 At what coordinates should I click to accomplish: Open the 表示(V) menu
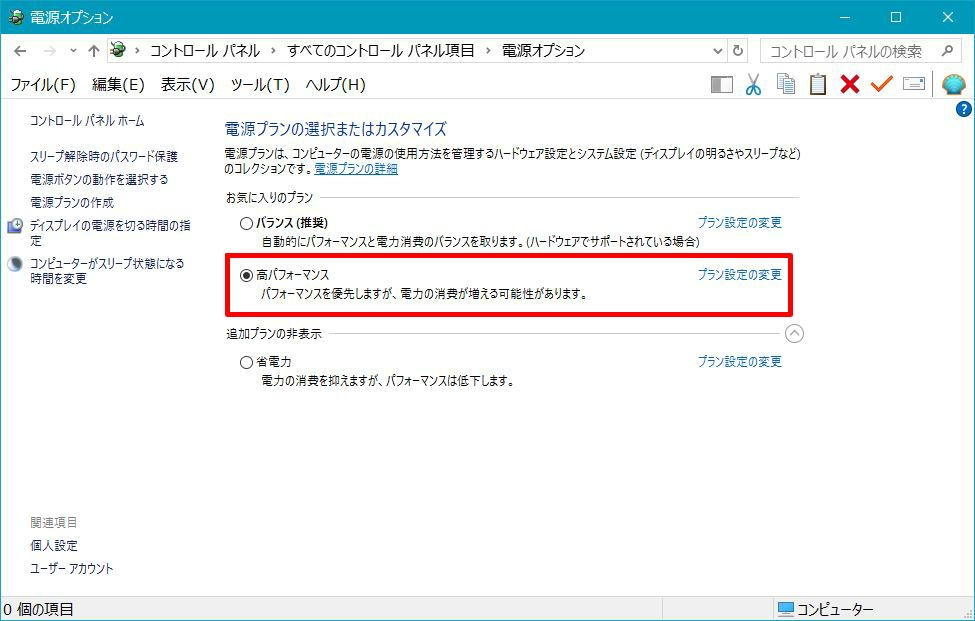[x=187, y=85]
